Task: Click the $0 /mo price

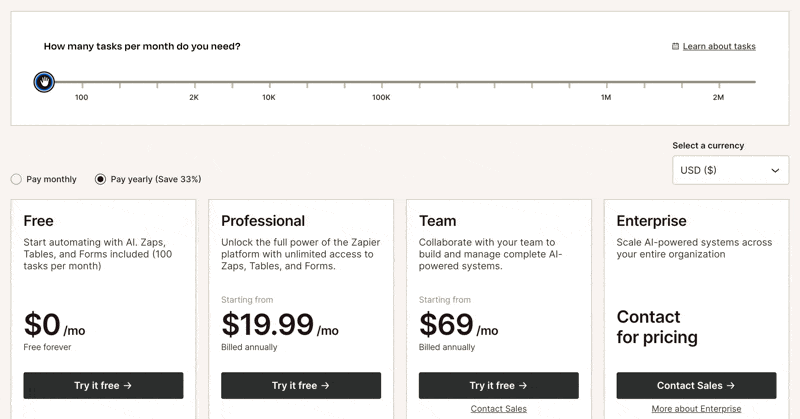Action: point(54,325)
